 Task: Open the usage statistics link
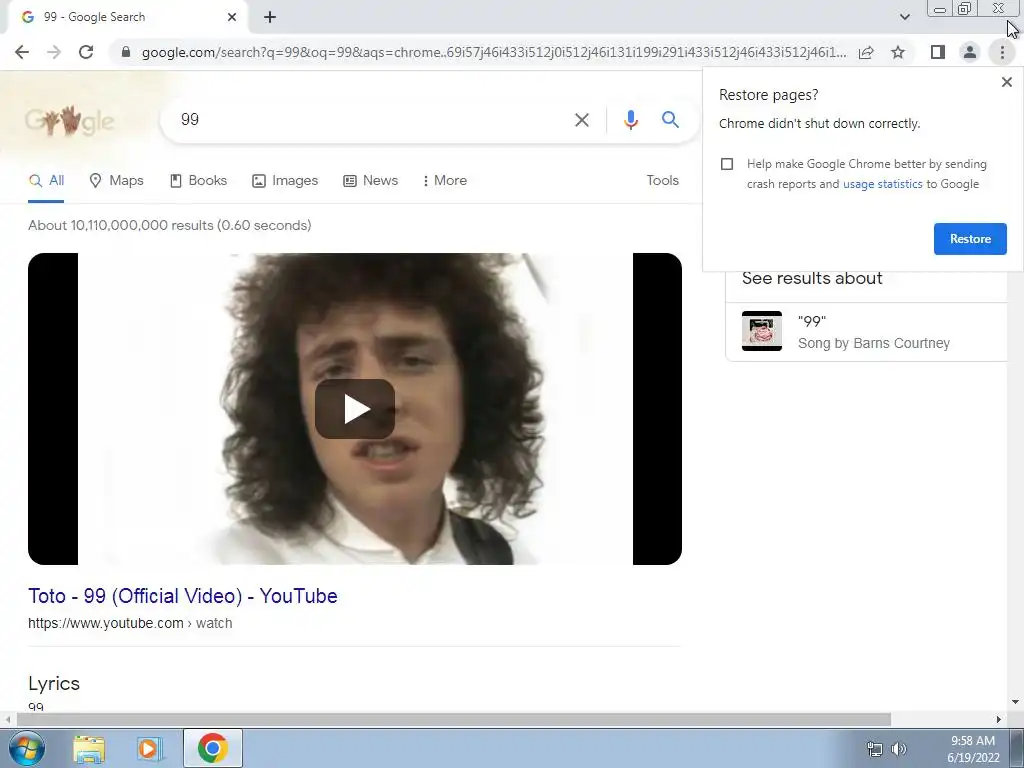click(x=882, y=184)
